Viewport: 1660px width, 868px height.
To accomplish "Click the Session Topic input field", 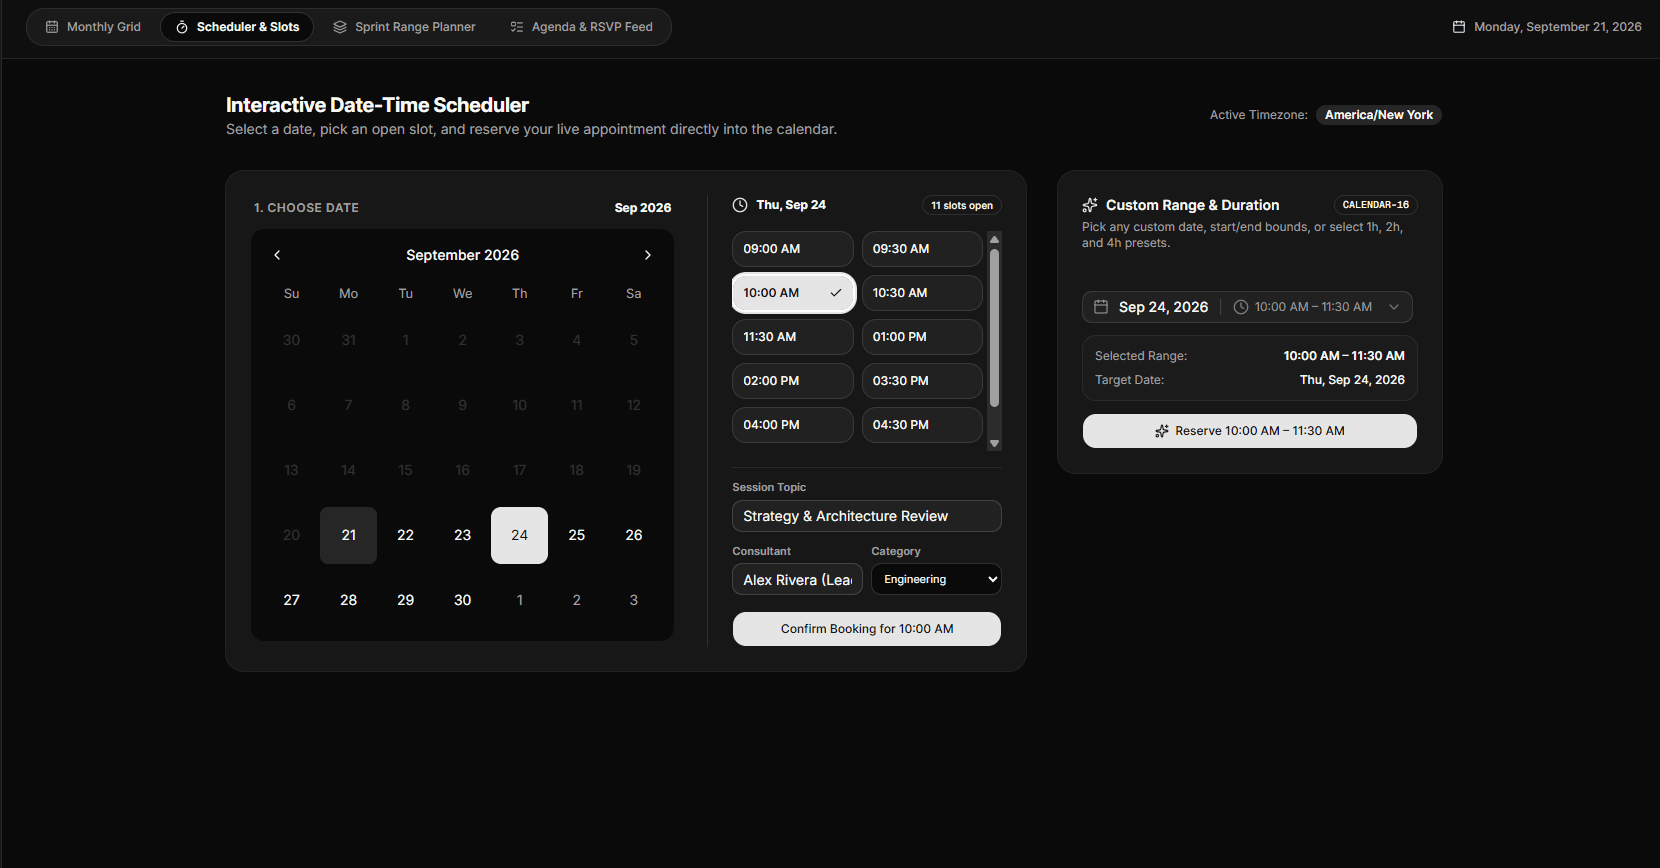I will (x=867, y=516).
